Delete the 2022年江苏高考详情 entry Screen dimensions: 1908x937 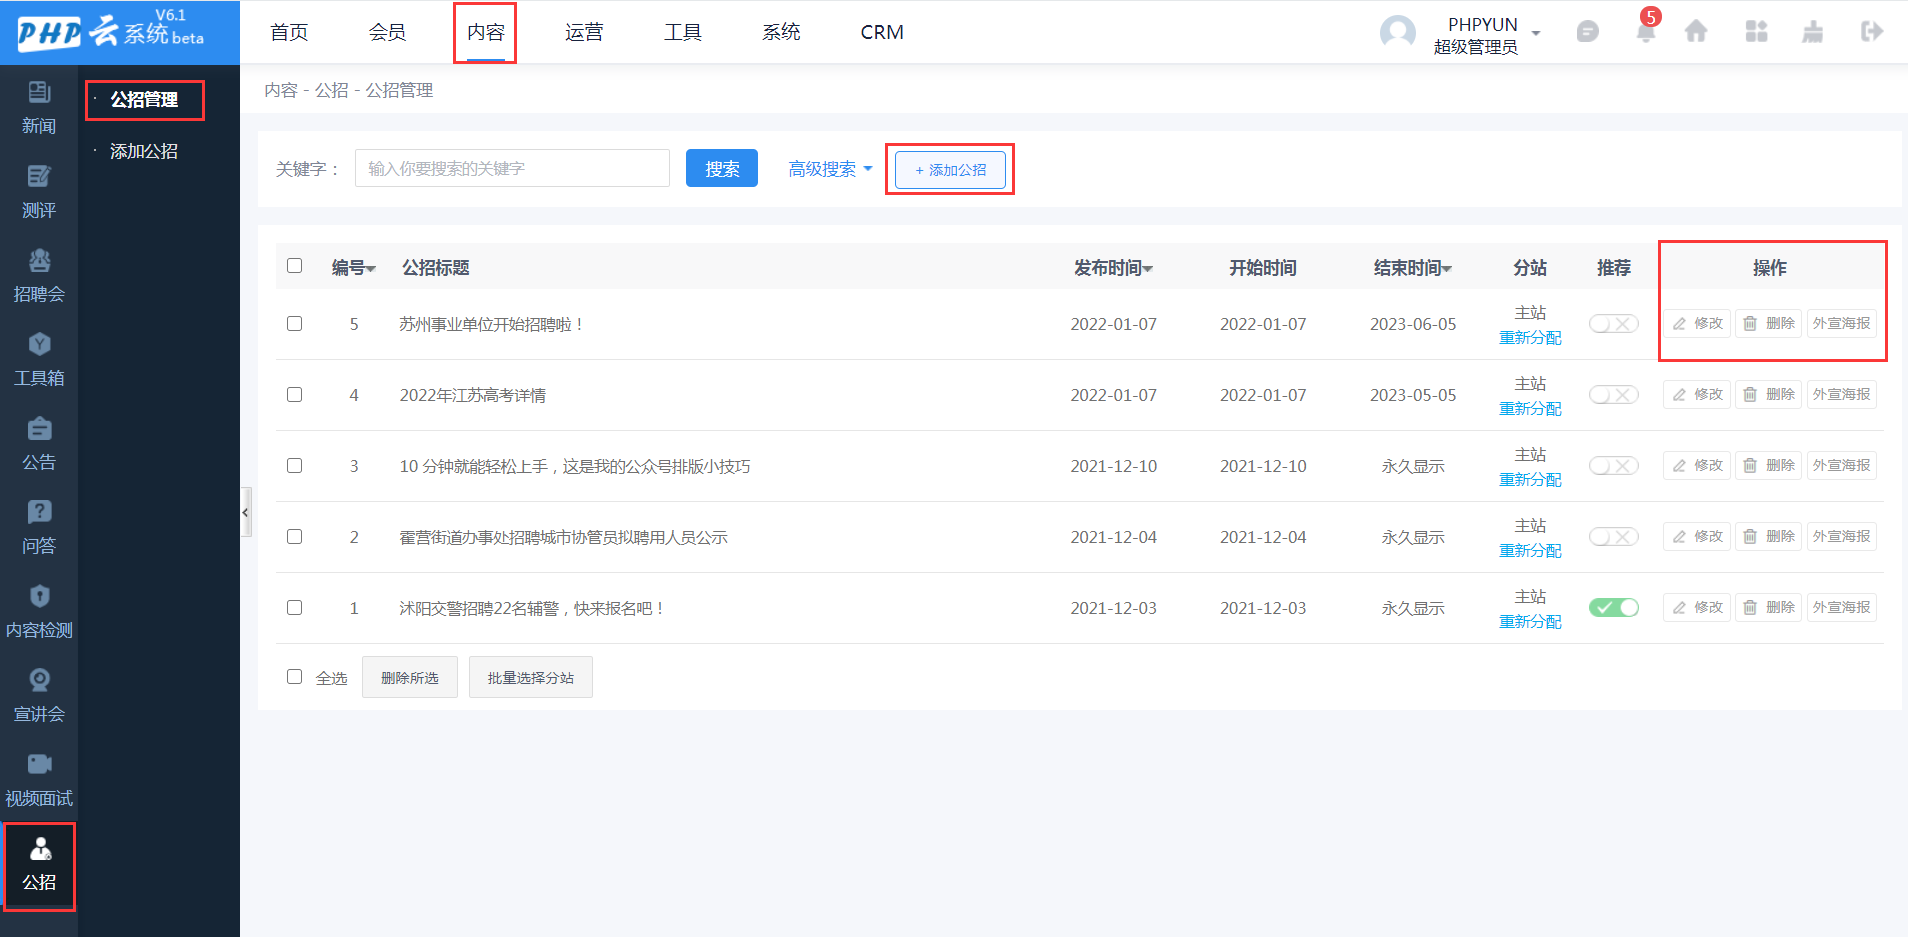coord(1768,395)
